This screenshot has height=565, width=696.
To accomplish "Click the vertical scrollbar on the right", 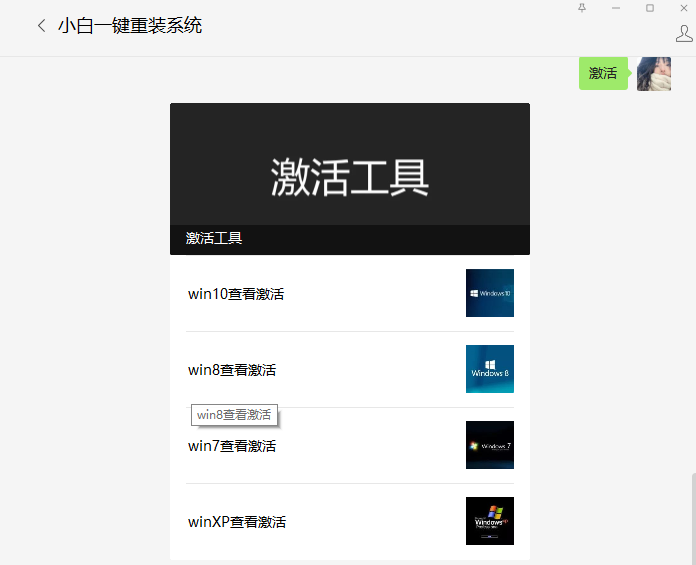I will pyautogui.click(x=691, y=518).
